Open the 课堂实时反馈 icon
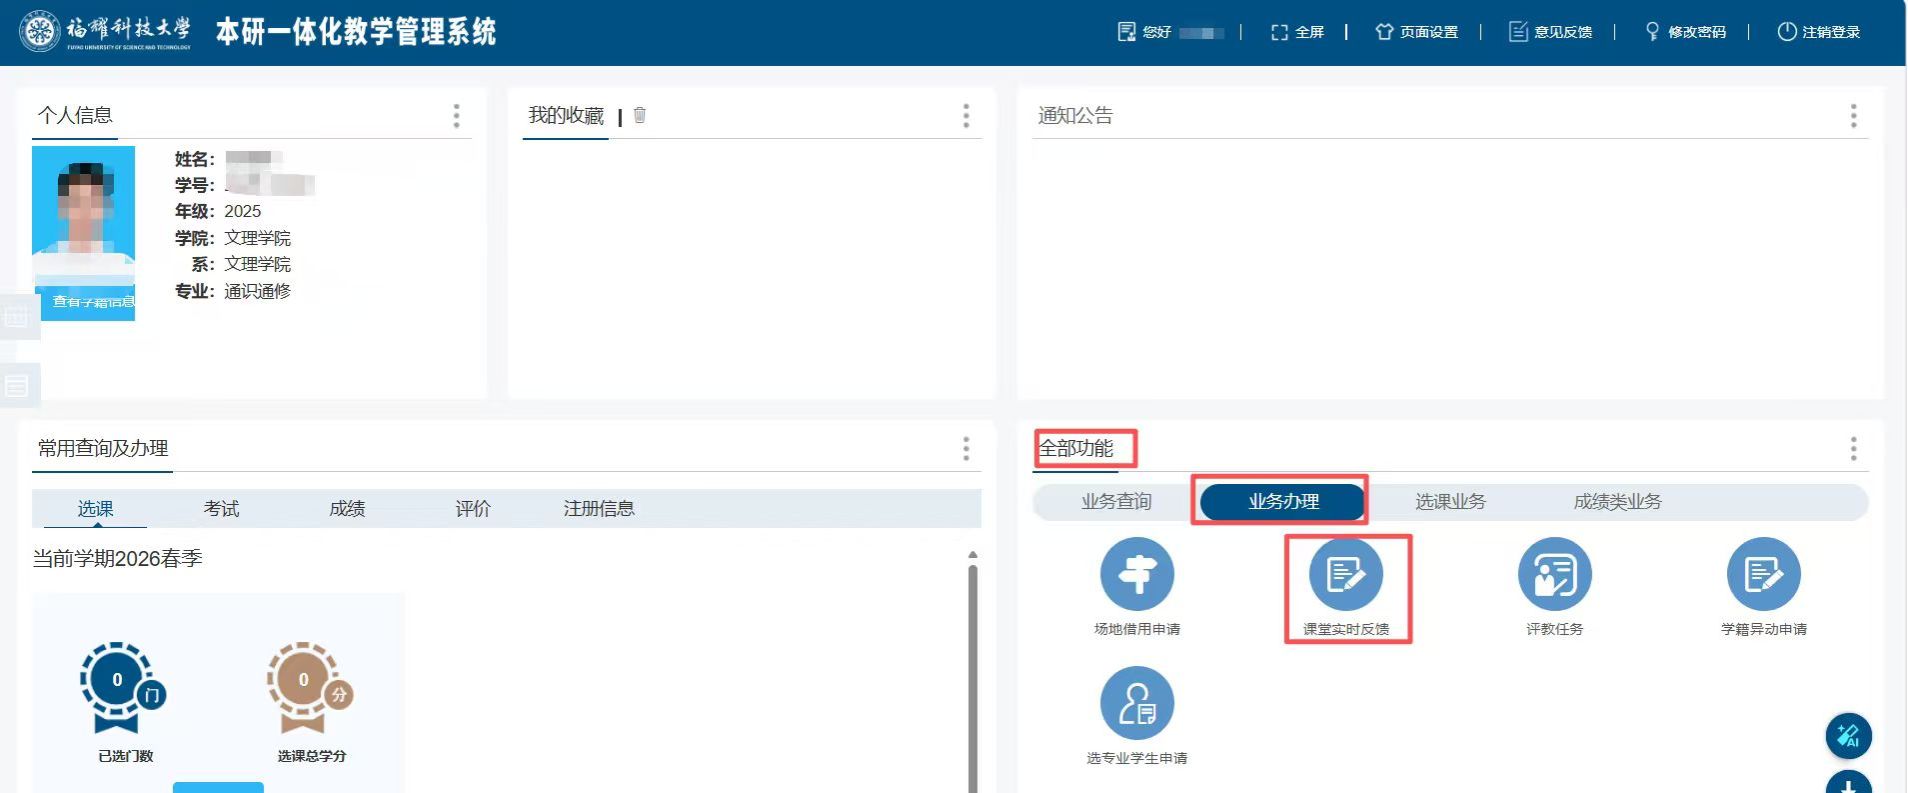1908x793 pixels. click(x=1346, y=575)
